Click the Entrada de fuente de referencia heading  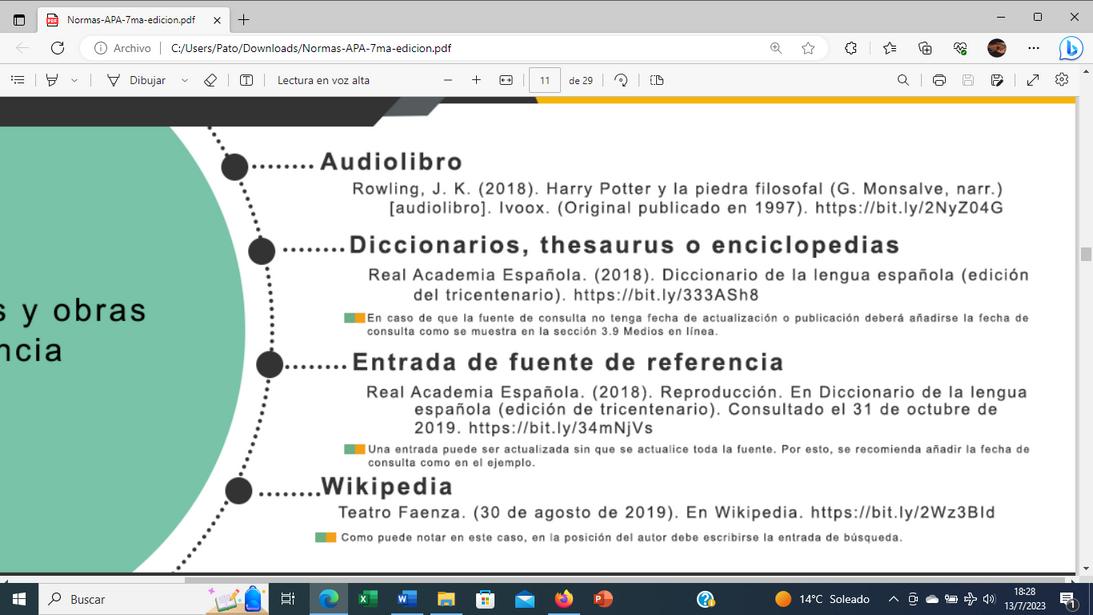coord(568,362)
